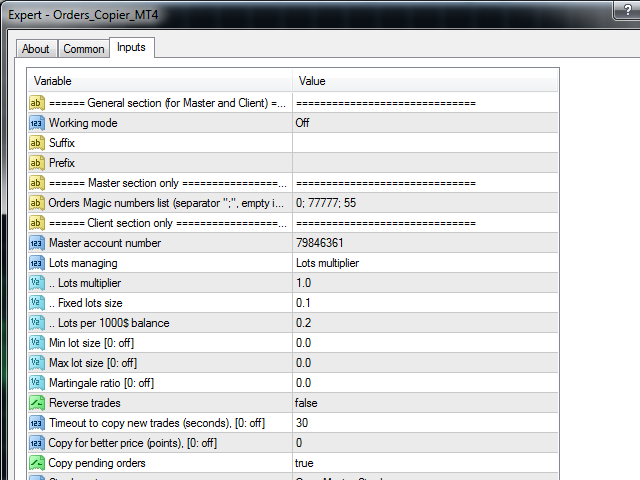Click the integer icon beside Lots managing
Screen dimensions: 640x480
(37, 263)
